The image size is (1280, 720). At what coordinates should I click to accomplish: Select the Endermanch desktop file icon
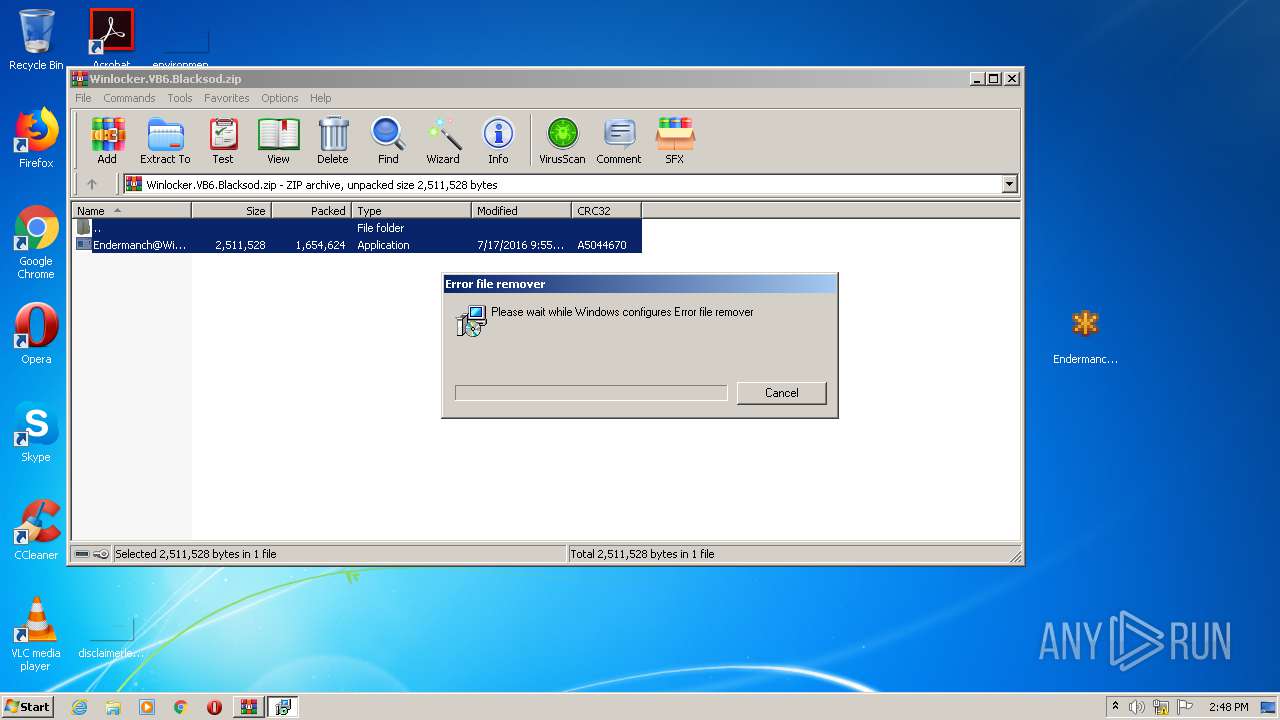(x=1085, y=336)
